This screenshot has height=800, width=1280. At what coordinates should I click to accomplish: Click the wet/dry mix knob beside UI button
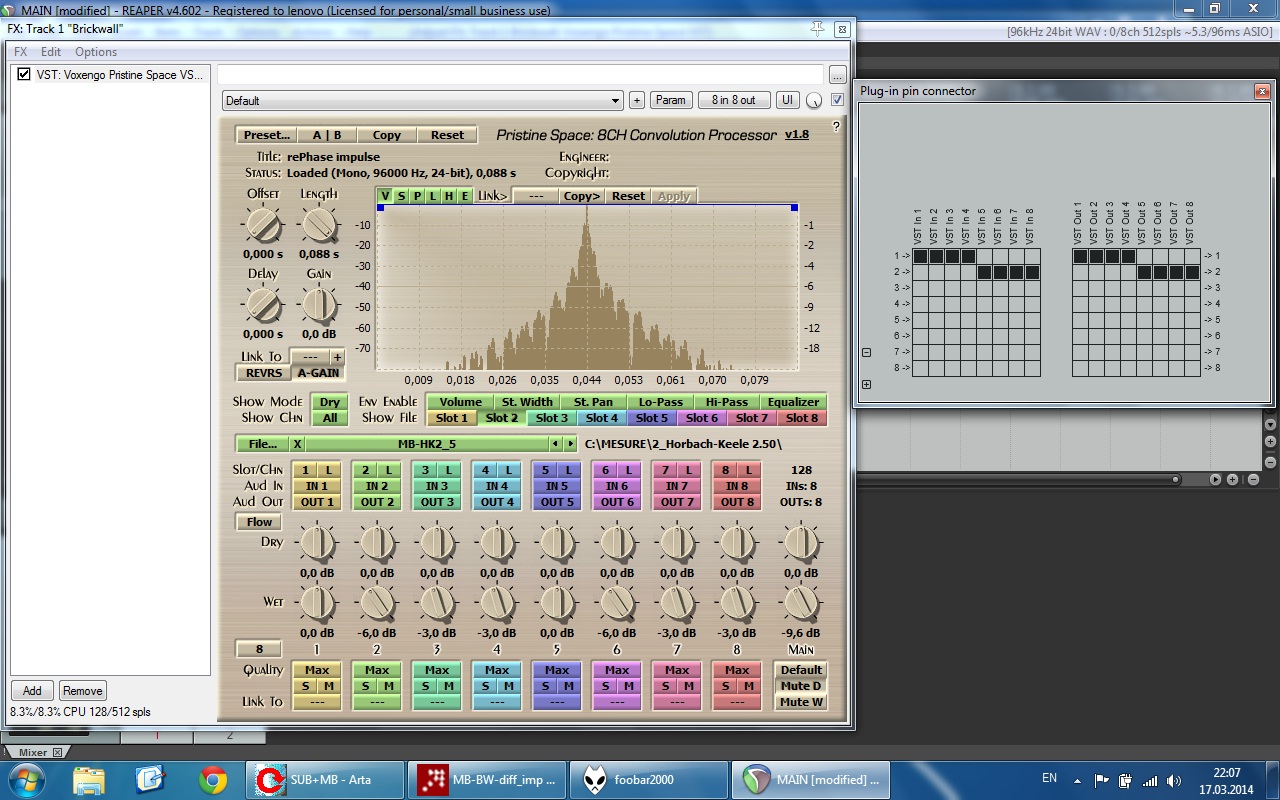pos(814,100)
